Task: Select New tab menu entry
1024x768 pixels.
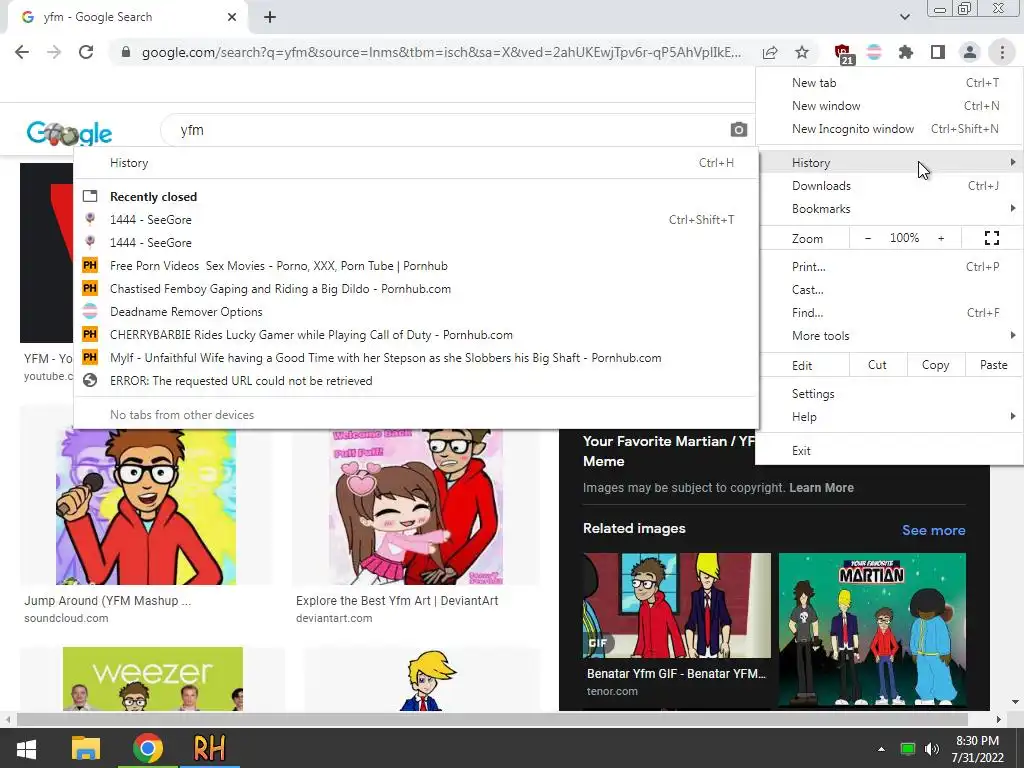Action: pos(889,83)
